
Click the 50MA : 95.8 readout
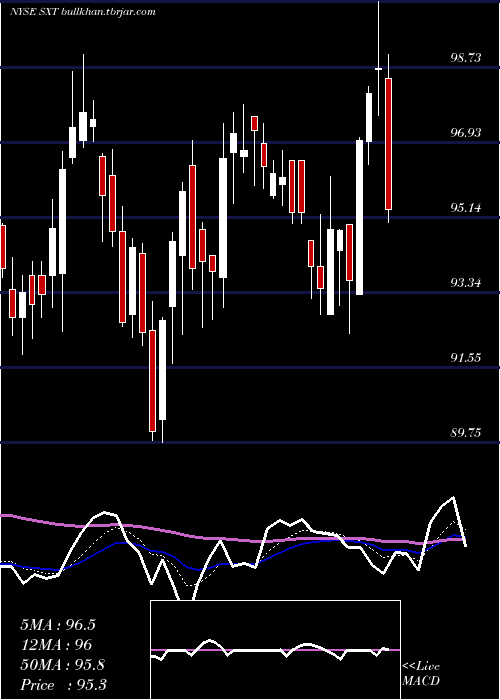point(62,665)
